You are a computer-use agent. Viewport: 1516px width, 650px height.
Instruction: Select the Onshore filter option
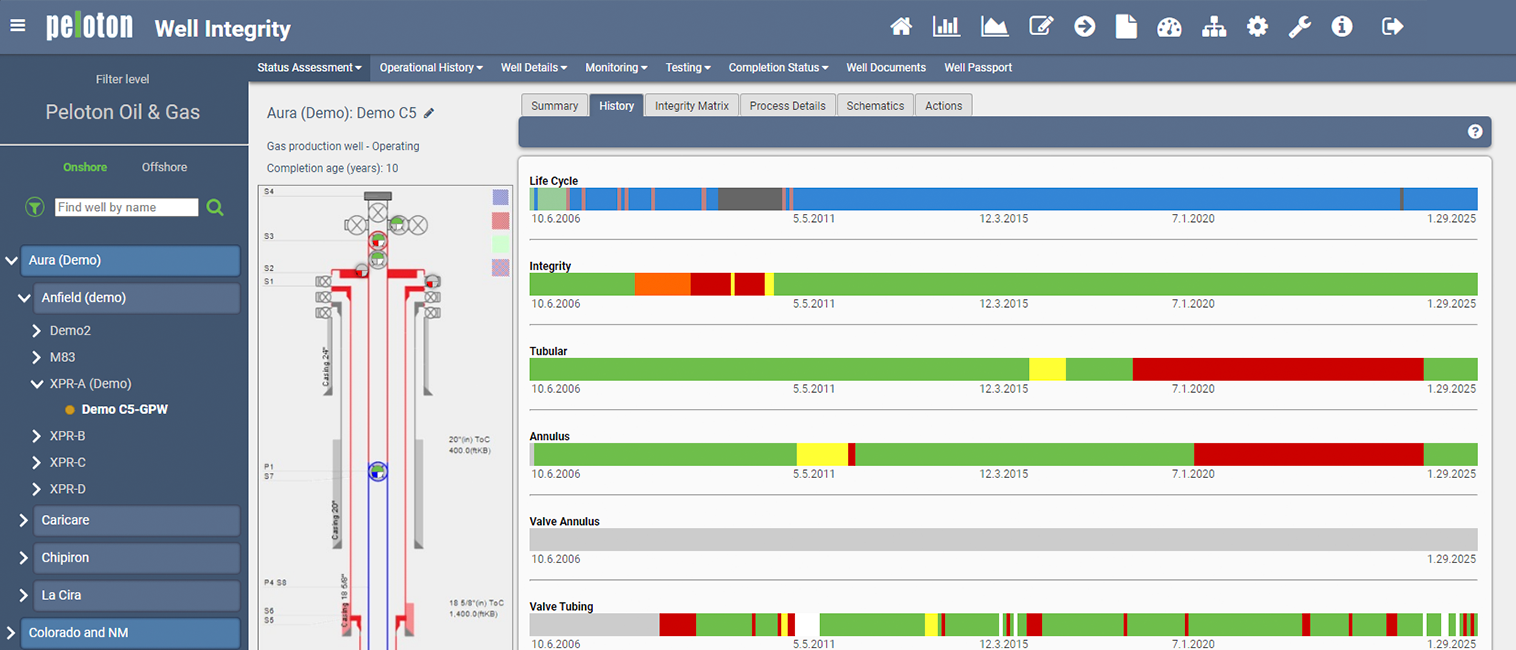pyautogui.click(x=85, y=167)
